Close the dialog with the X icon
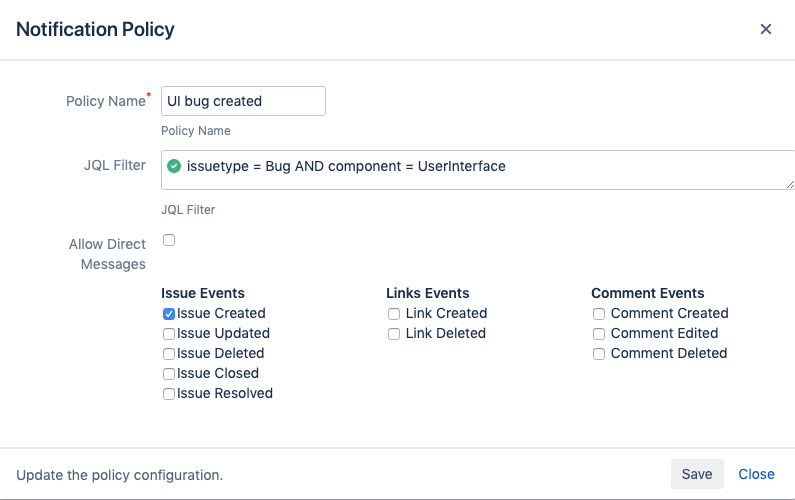Image resolution: width=795 pixels, height=500 pixels. [766, 29]
